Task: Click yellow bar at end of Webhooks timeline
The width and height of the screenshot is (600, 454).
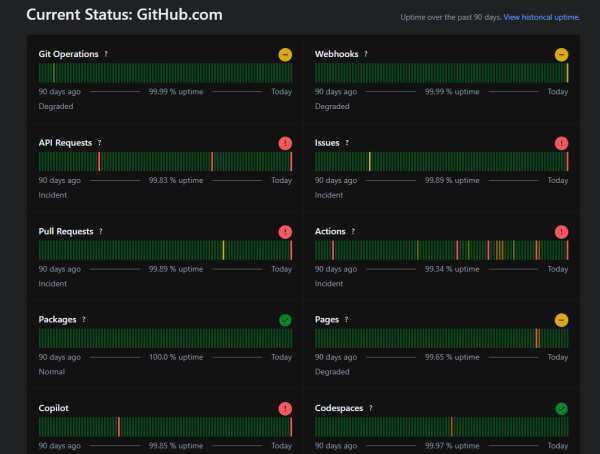Action: click(567, 73)
